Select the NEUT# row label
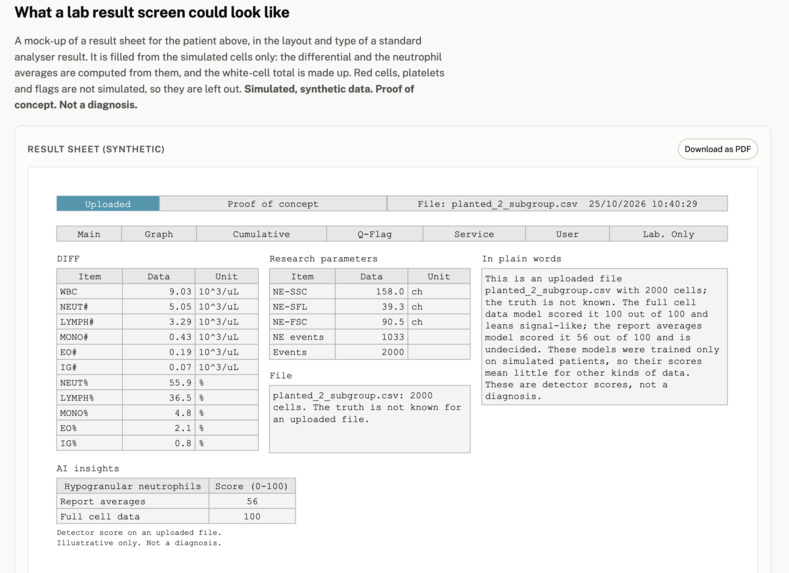The width and height of the screenshot is (789, 573). point(90,307)
